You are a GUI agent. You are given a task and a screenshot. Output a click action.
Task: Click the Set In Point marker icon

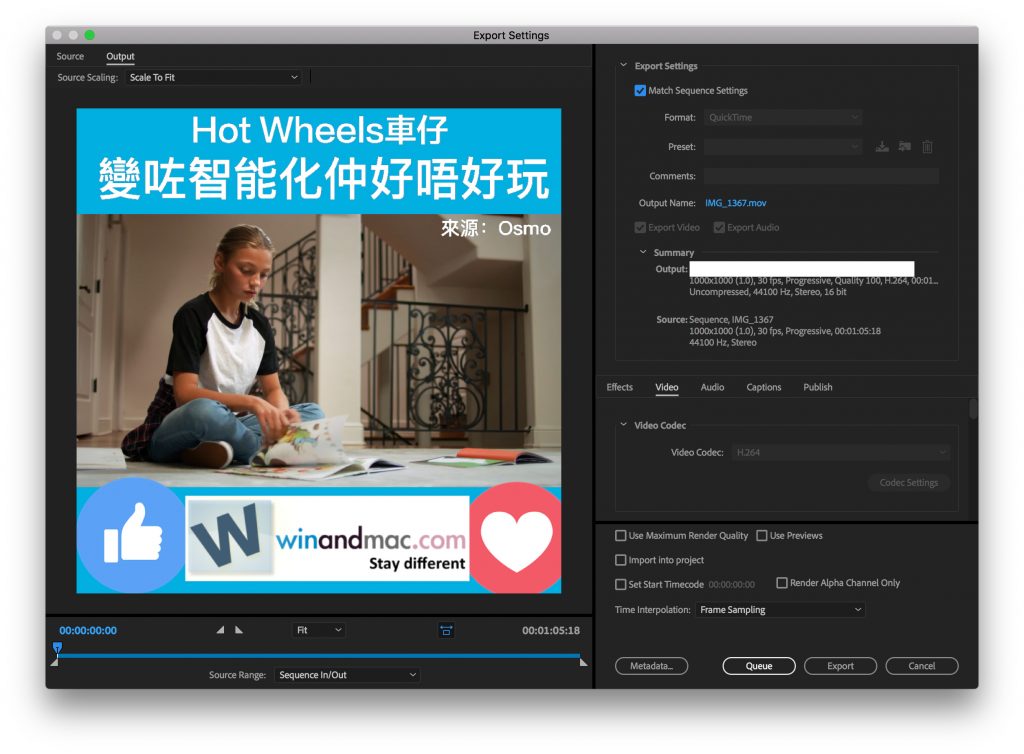tap(221, 630)
